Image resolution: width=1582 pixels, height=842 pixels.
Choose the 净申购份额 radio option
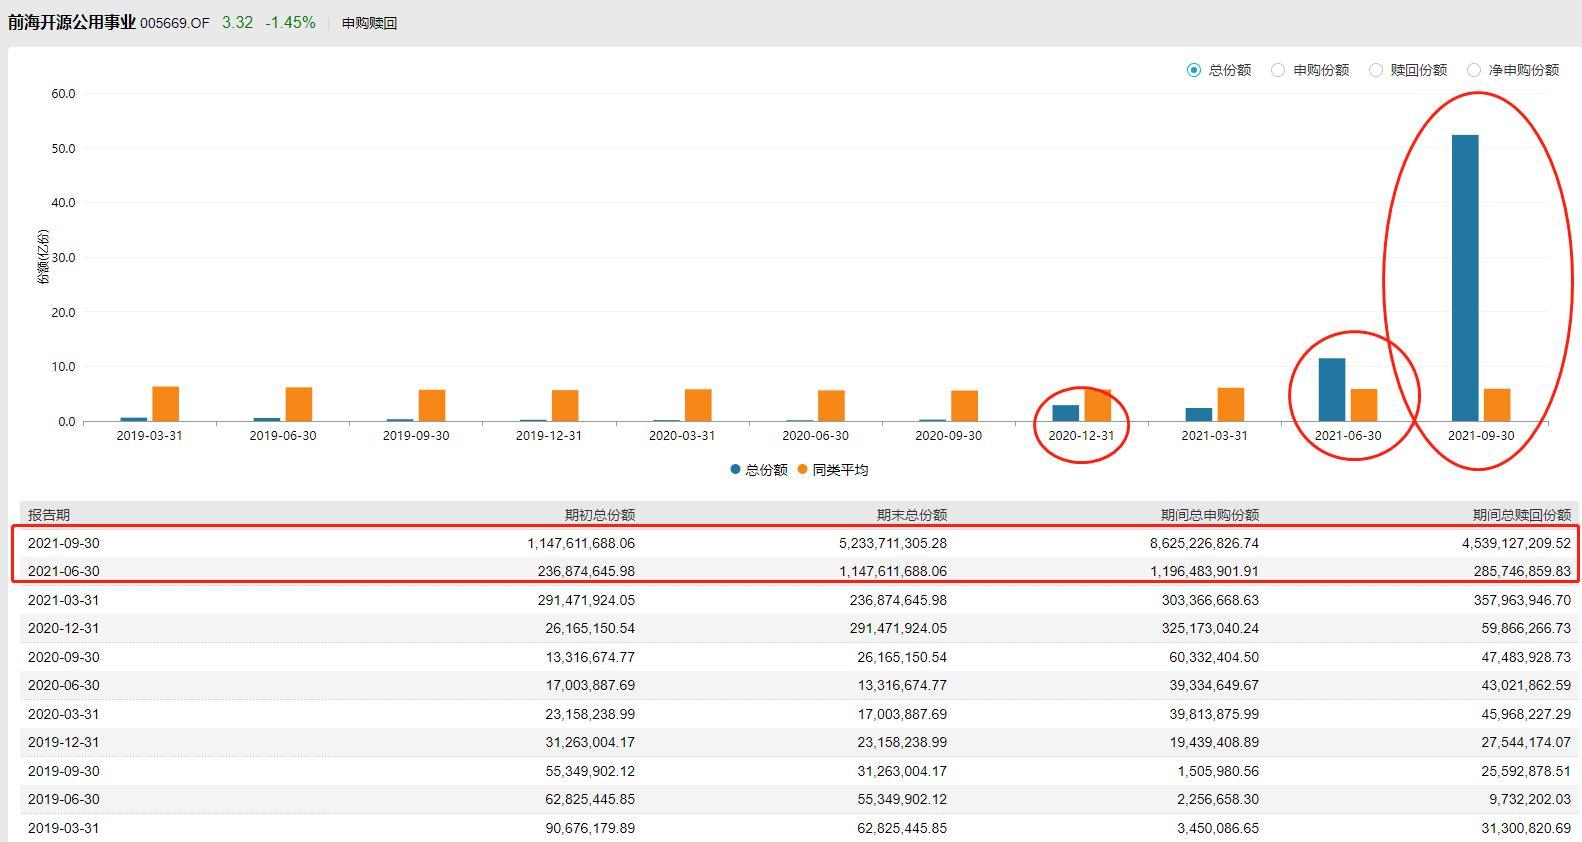point(1474,70)
